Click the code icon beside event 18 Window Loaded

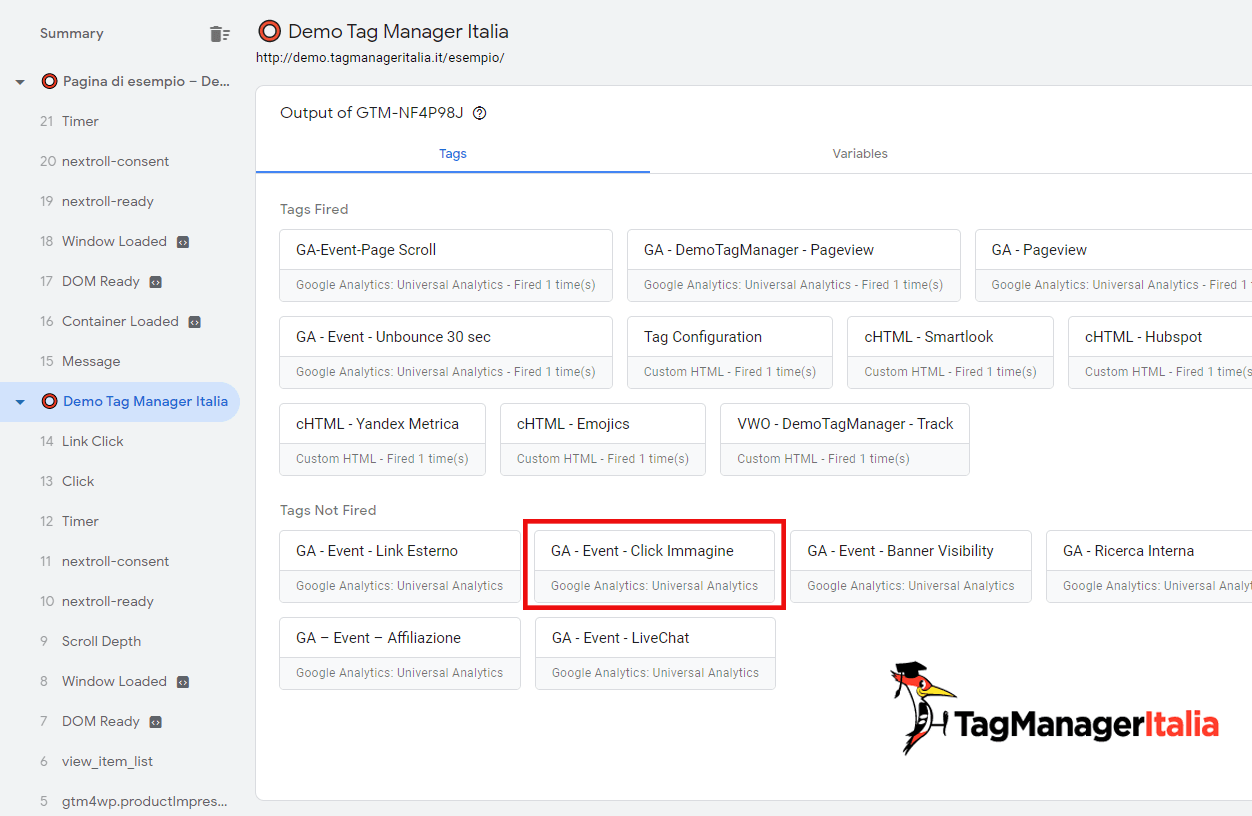click(x=183, y=242)
